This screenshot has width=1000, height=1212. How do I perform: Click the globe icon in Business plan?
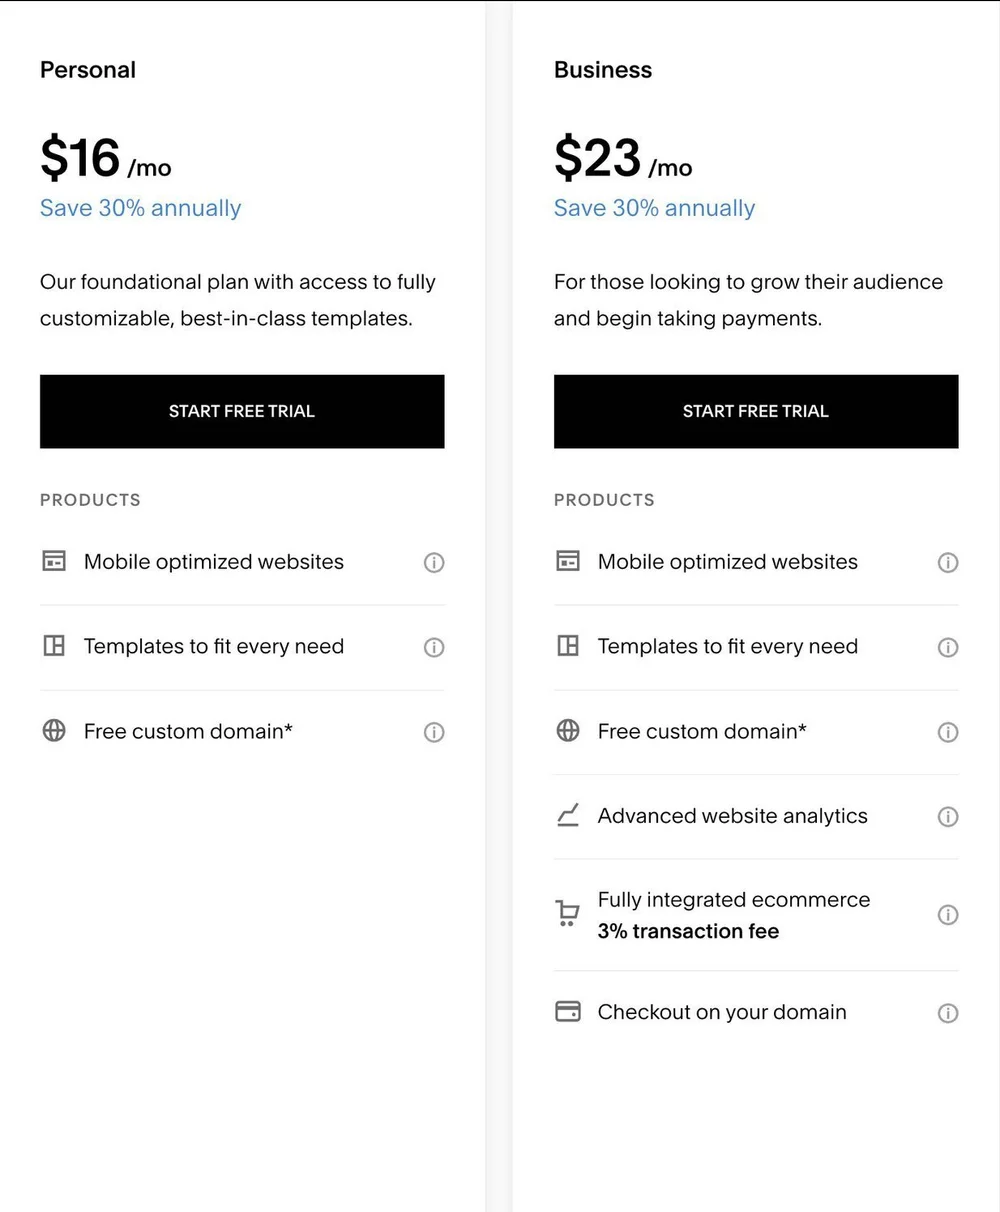[x=568, y=731]
